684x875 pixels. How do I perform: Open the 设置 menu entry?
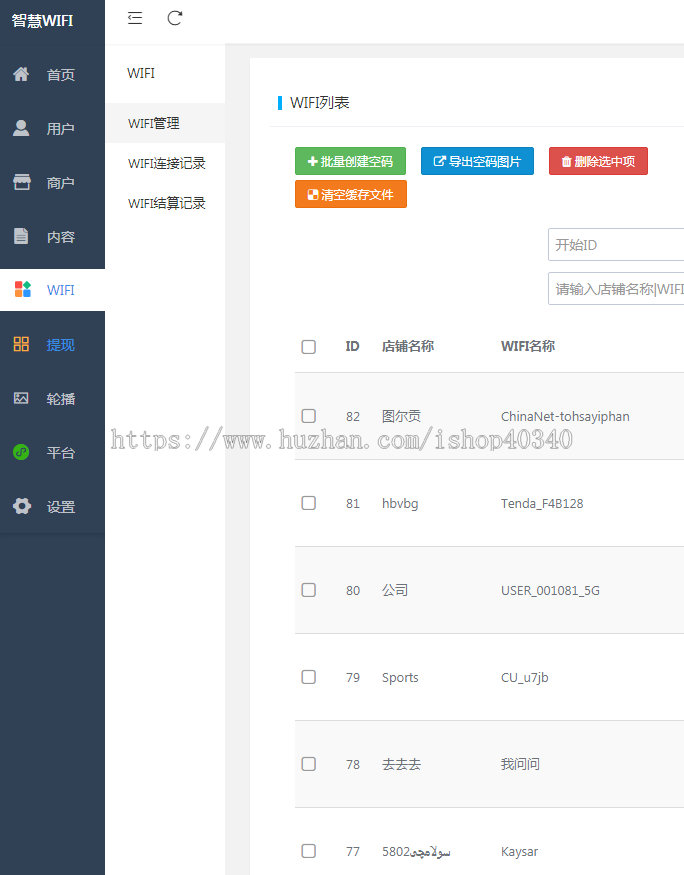click(x=52, y=507)
